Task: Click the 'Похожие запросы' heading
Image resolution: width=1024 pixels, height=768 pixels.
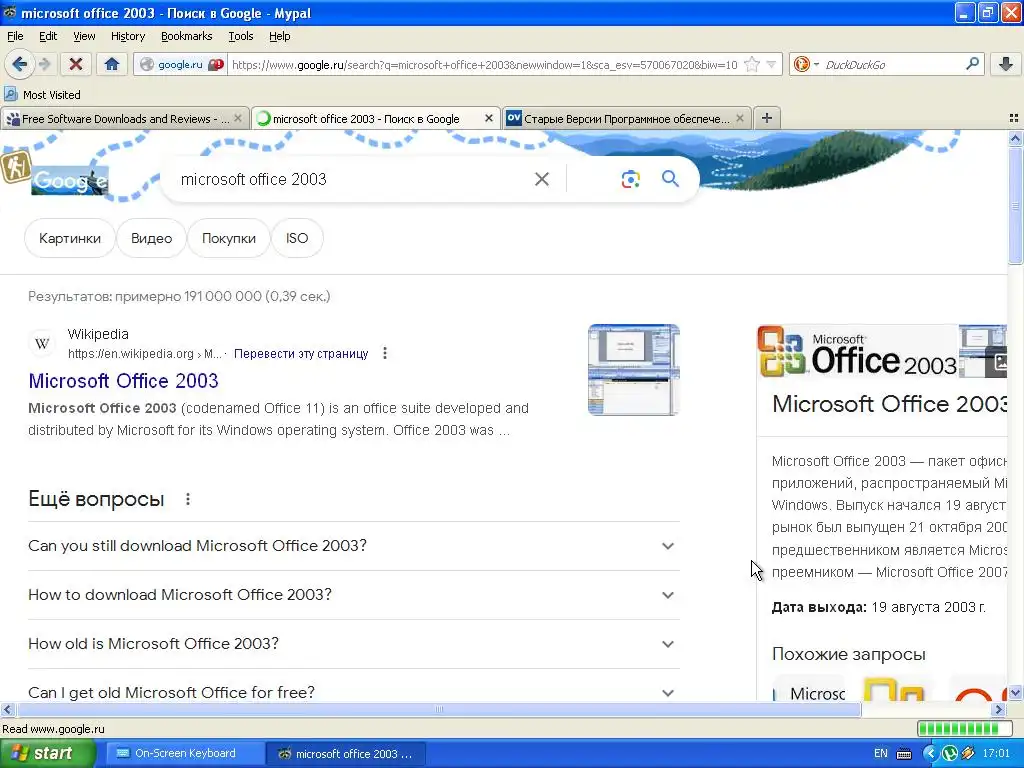Action: 848,654
